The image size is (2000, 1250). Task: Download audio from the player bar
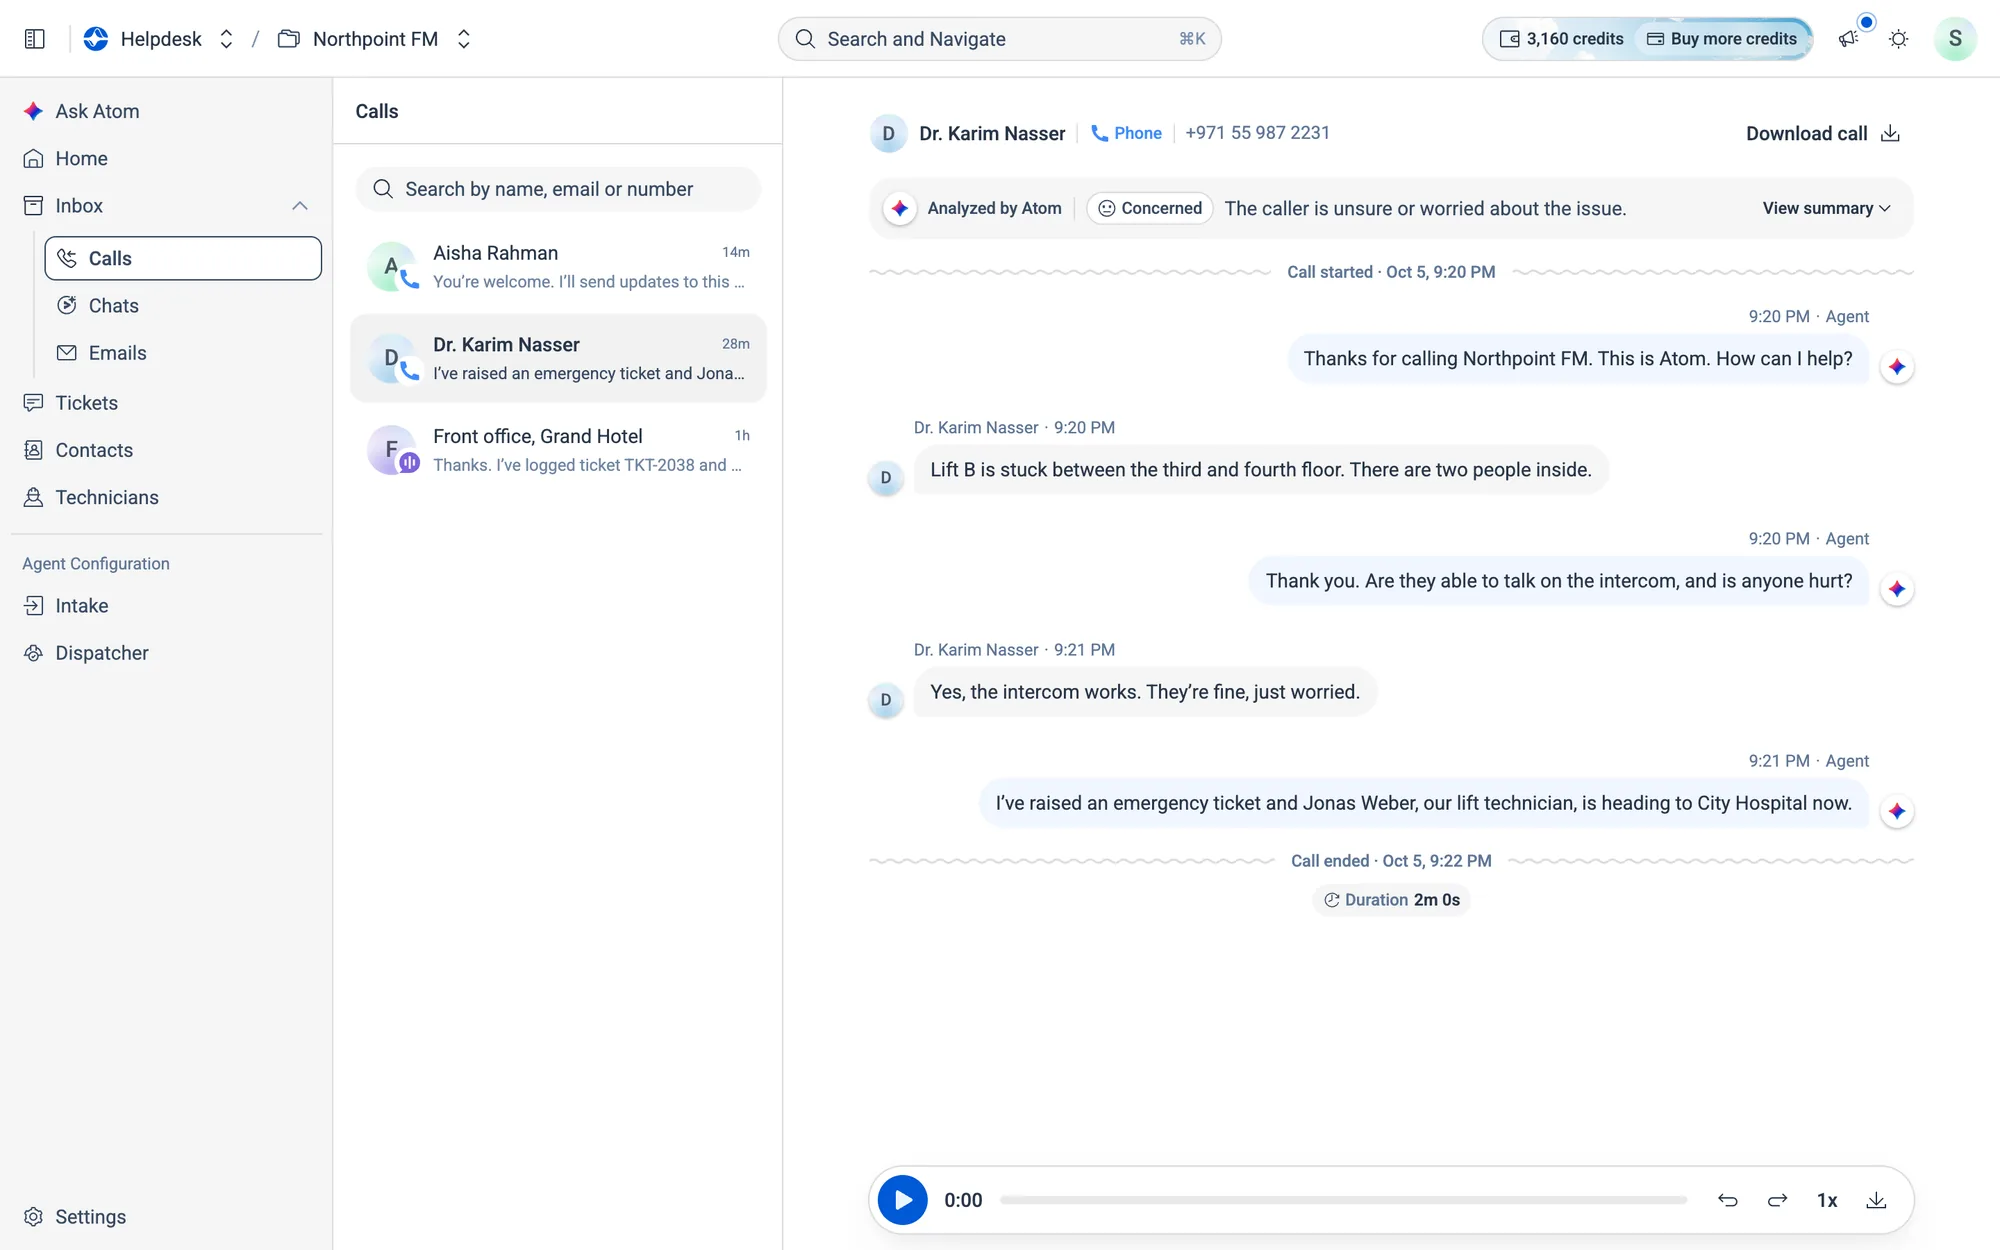tap(1876, 1200)
